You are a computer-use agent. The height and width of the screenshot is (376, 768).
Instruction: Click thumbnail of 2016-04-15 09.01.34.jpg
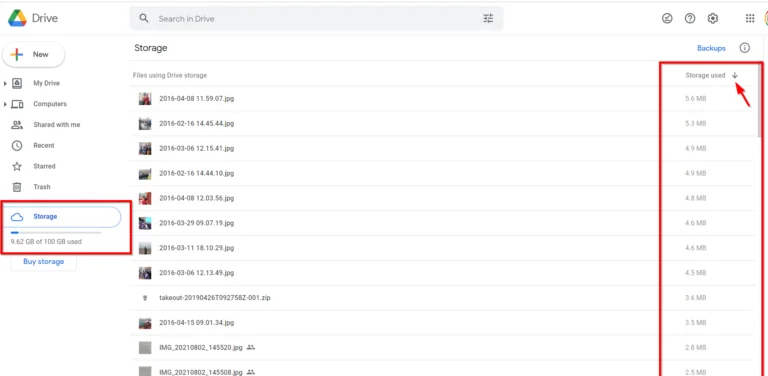145,323
